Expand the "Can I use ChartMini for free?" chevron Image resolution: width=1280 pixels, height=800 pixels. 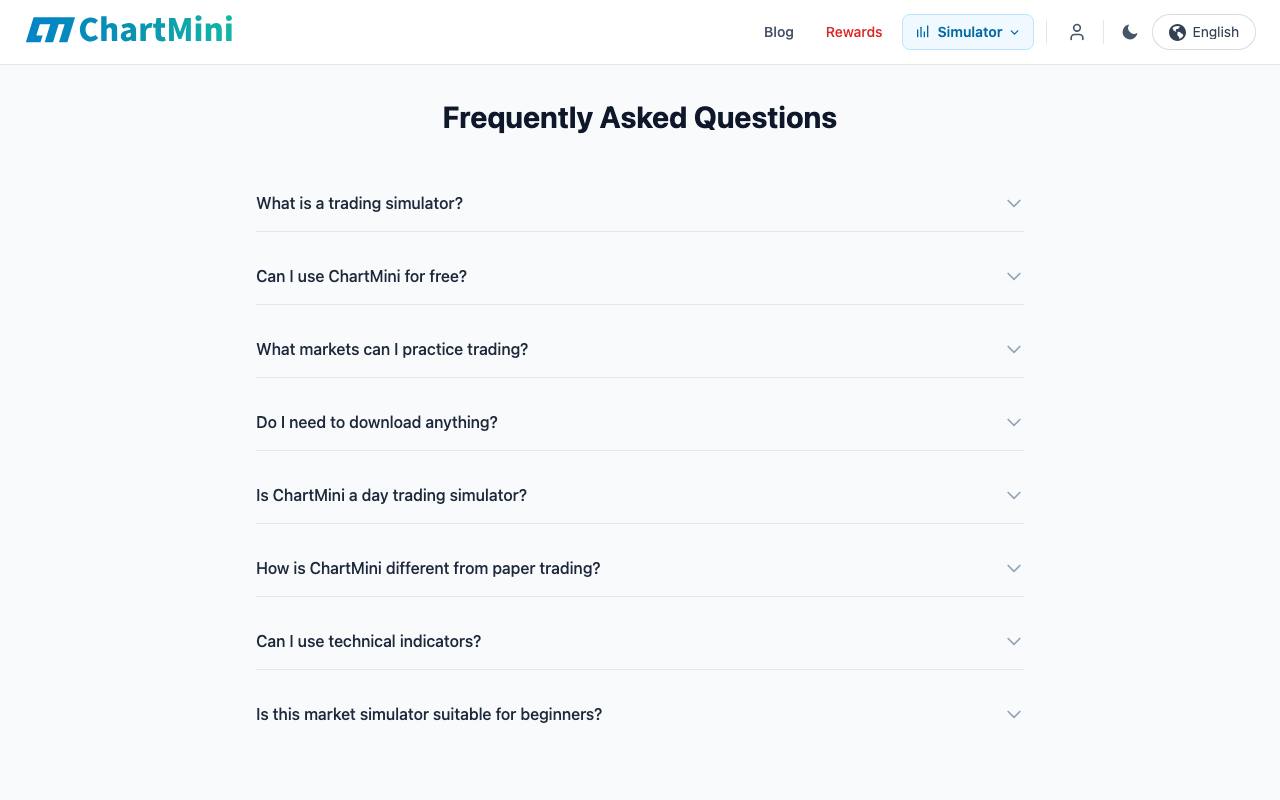(x=1014, y=276)
